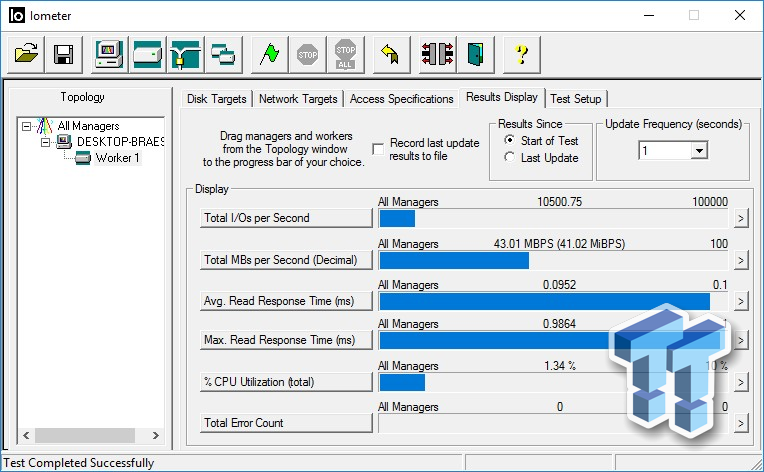Image resolution: width=764 pixels, height=472 pixels.
Task: Click the Avg. Read Response Time button
Action: [286, 301]
